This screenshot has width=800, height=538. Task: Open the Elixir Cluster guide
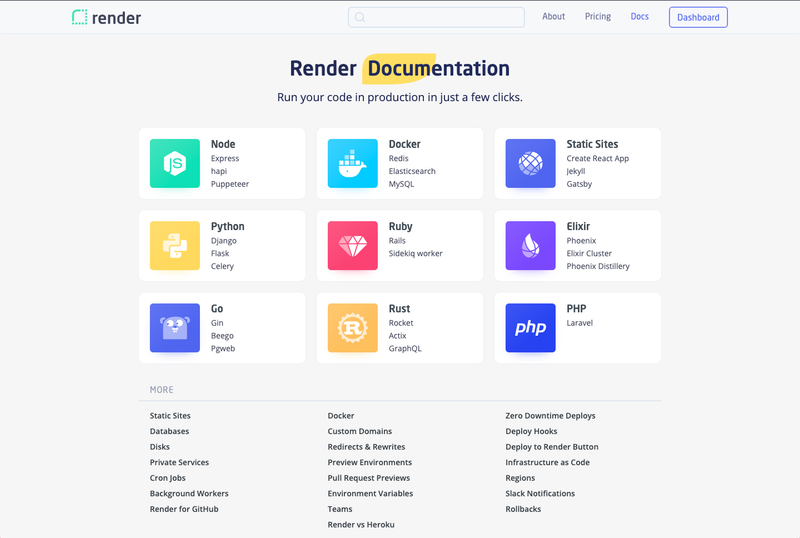coord(589,254)
